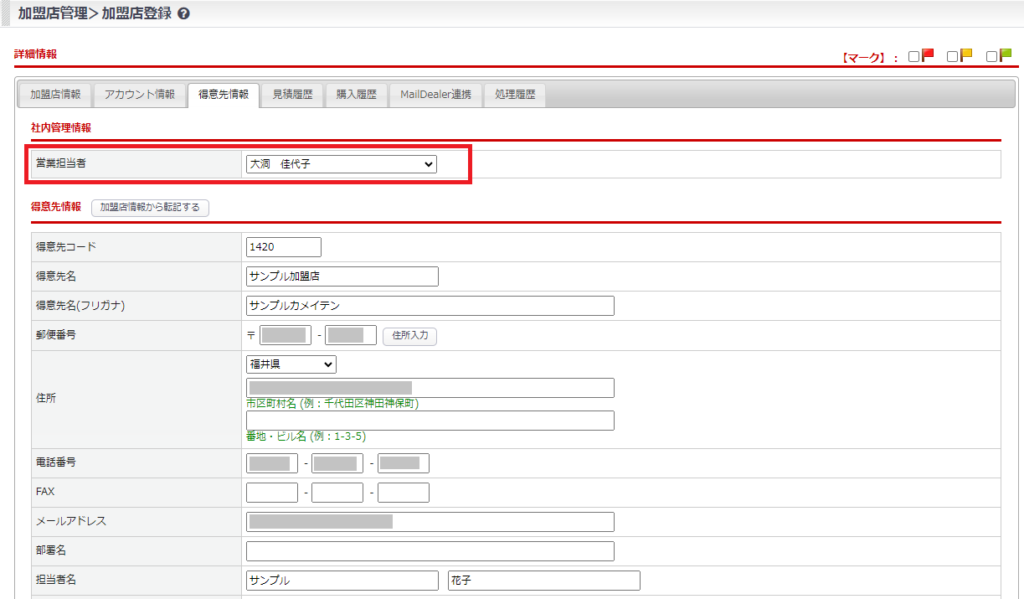
Task: Check the red flag mark checkbox
Action: pos(914,57)
